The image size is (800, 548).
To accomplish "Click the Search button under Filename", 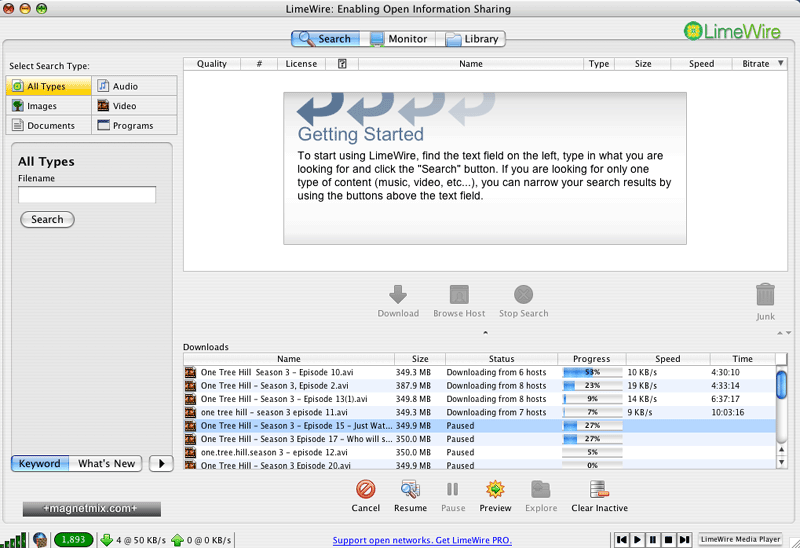I will 47,219.
